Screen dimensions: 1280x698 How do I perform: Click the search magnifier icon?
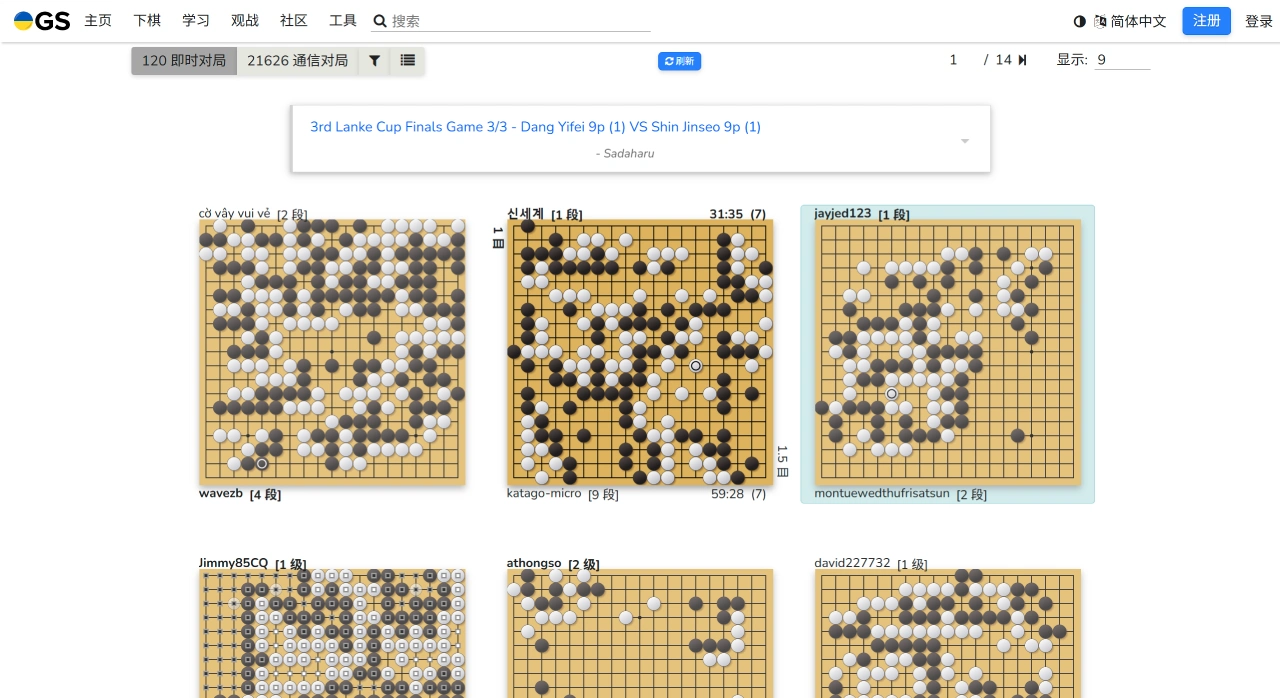(x=380, y=21)
